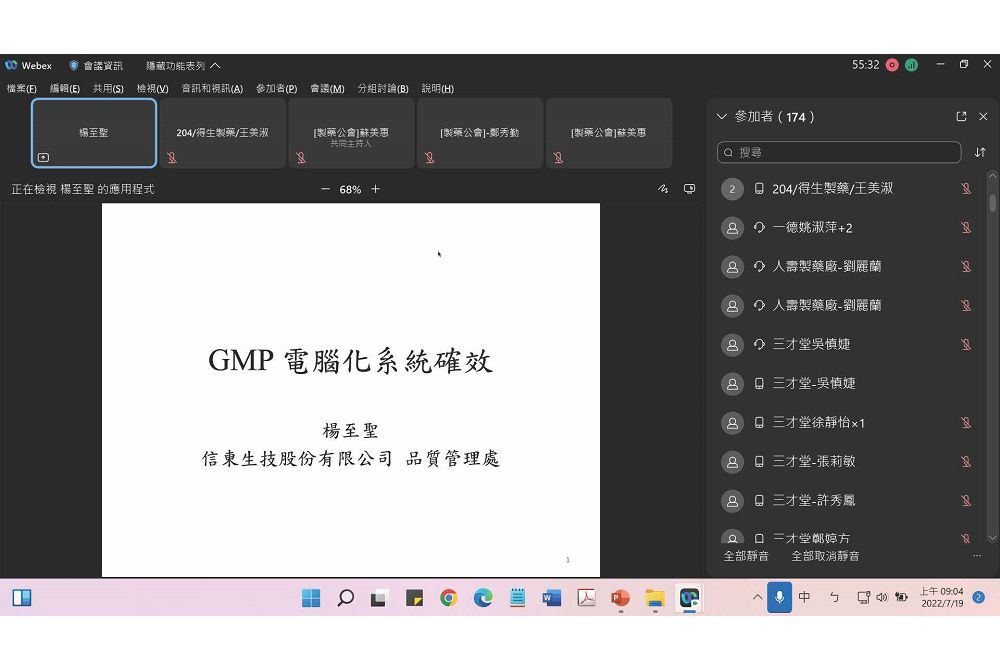Image resolution: width=1000 pixels, height=670 pixels.
Task: Open Adobe Acrobat from taskbar
Action: pyautogui.click(x=586, y=598)
